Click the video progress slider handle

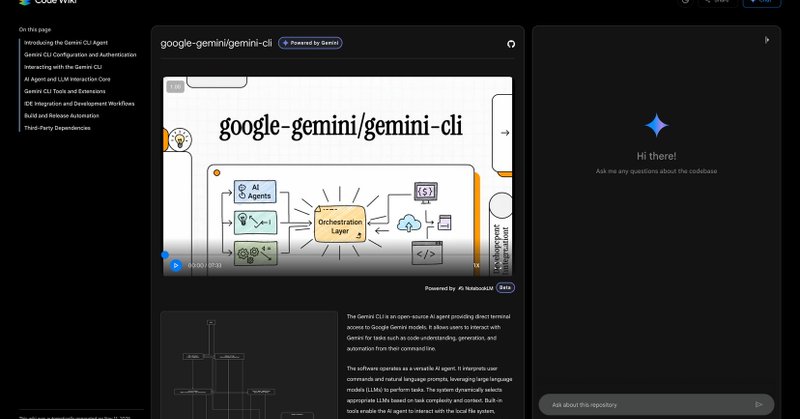pyautogui.click(x=165, y=255)
